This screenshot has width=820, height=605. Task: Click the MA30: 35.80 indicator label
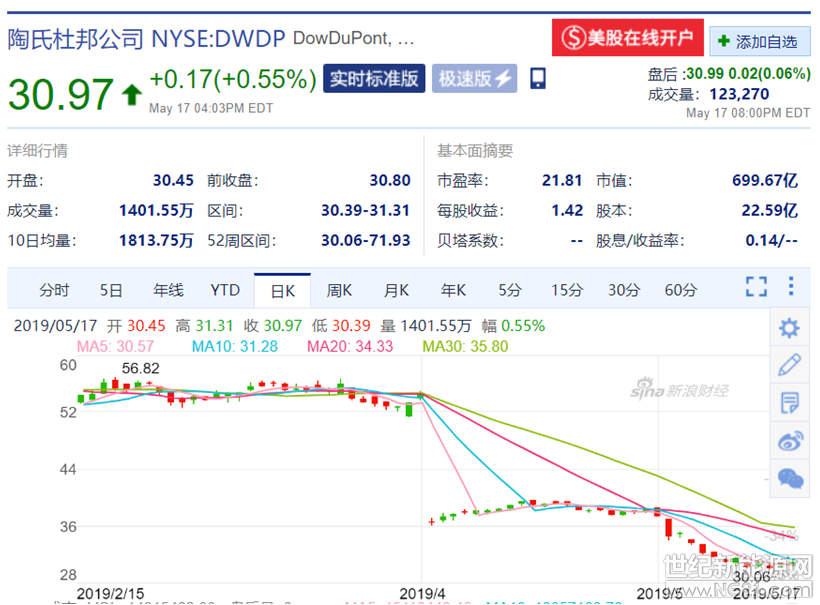tap(465, 346)
